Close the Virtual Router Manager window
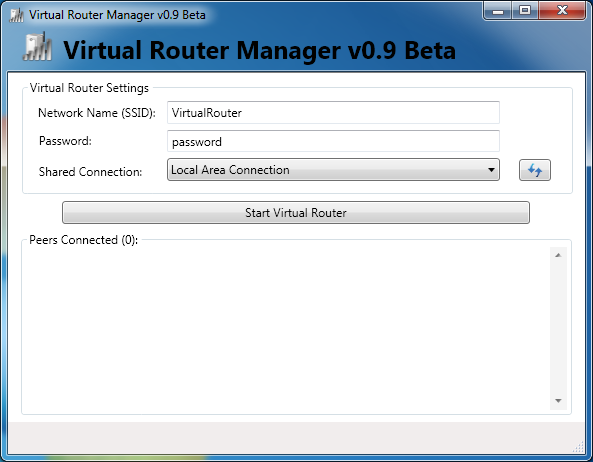The height and width of the screenshot is (462, 593). click(x=562, y=11)
